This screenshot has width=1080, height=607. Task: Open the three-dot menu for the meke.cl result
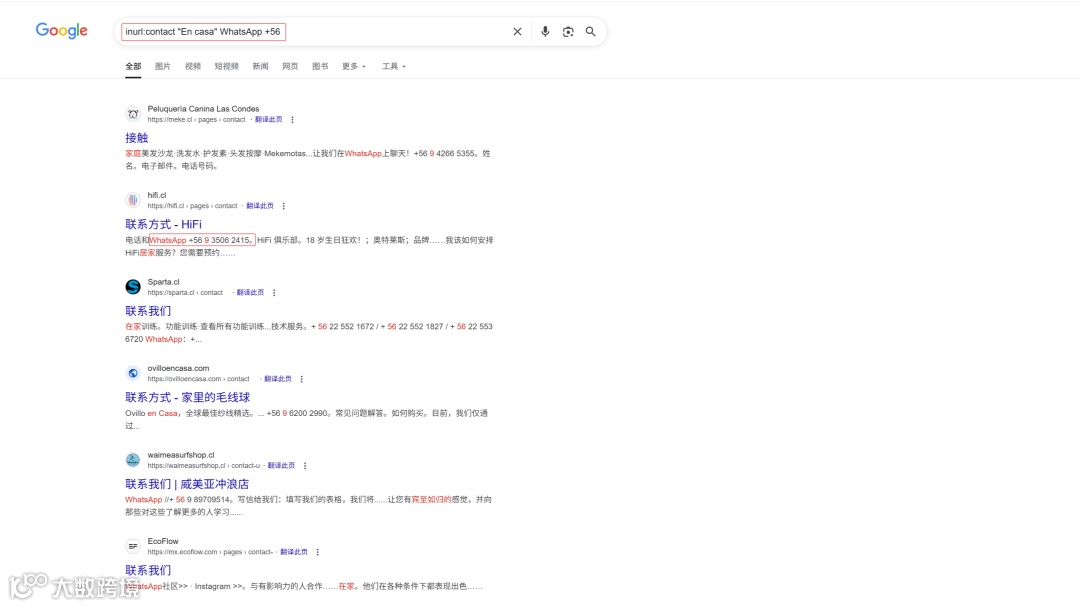(x=293, y=120)
